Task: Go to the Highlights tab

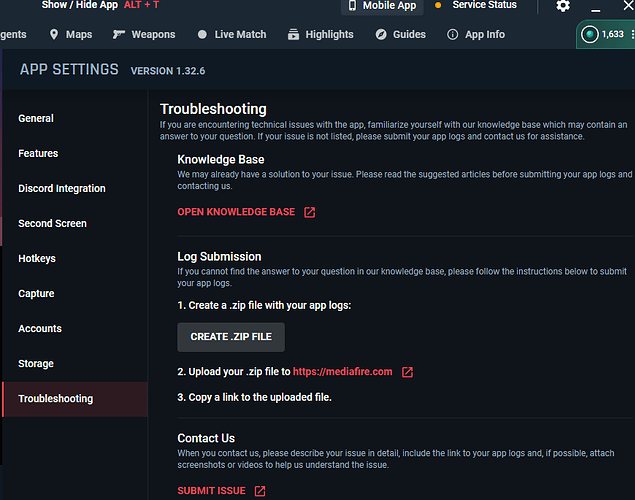Action: 321,34
